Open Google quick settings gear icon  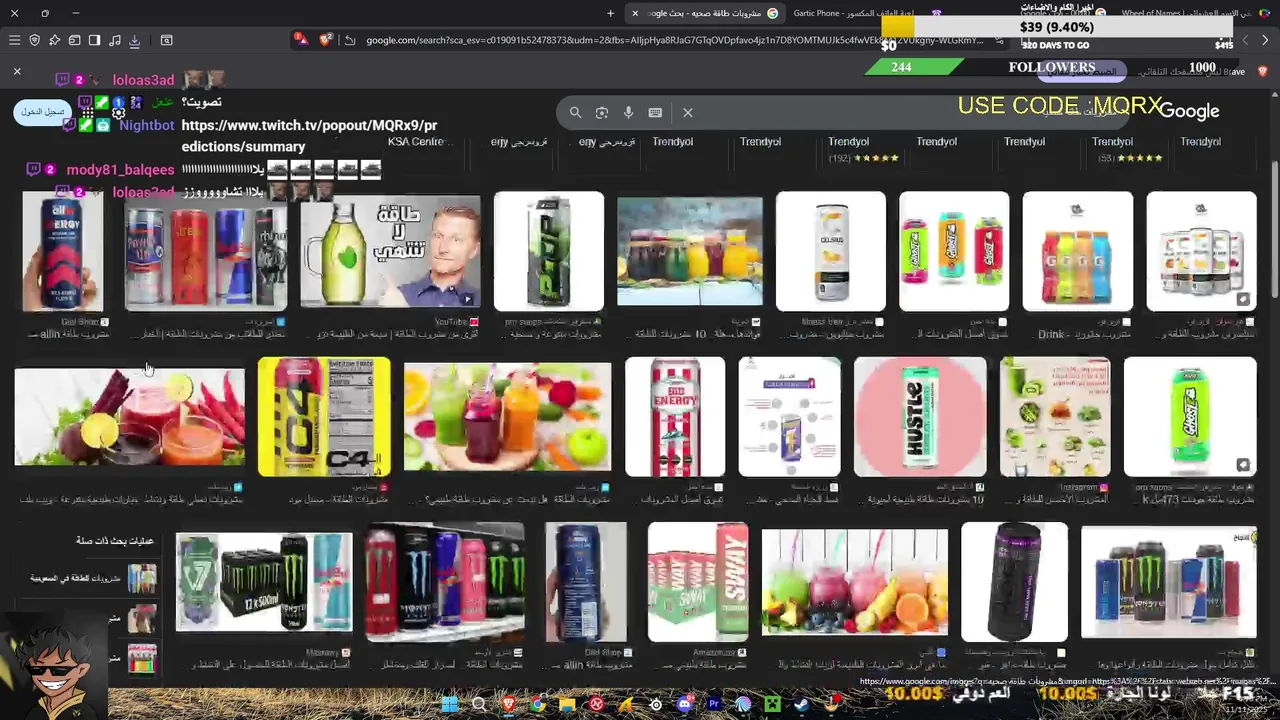[118, 112]
